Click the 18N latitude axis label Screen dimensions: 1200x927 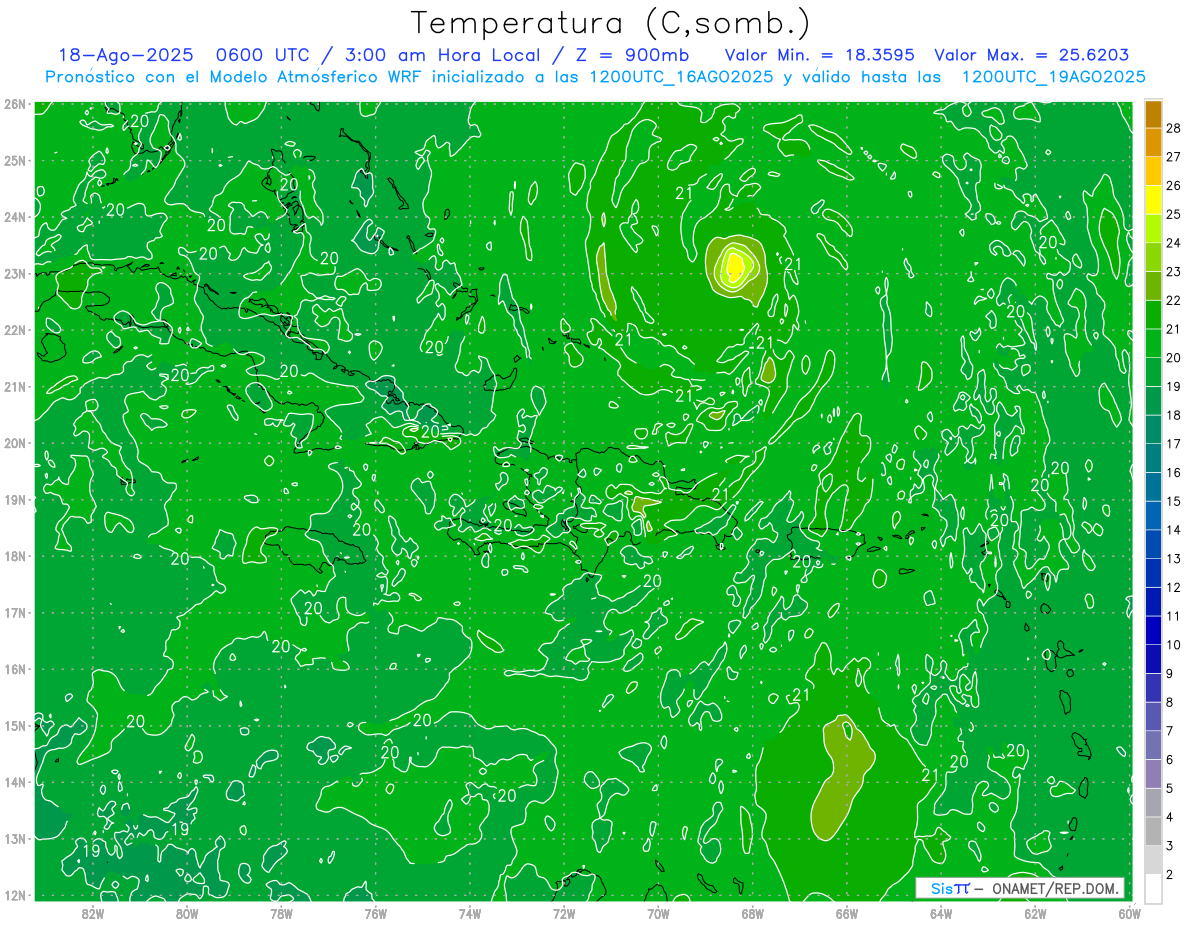[14, 556]
